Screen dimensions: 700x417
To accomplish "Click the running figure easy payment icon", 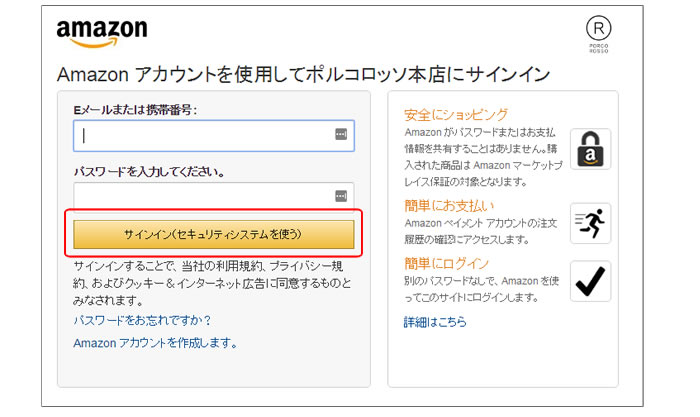I will pyautogui.click(x=590, y=223).
